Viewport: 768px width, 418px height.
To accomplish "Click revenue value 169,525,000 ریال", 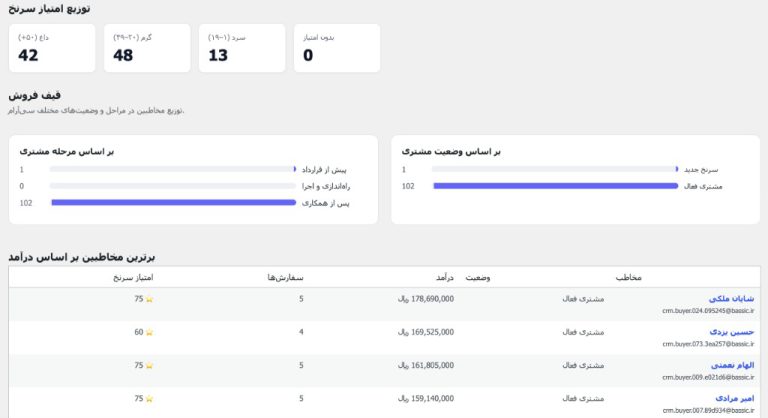I will point(426,332).
